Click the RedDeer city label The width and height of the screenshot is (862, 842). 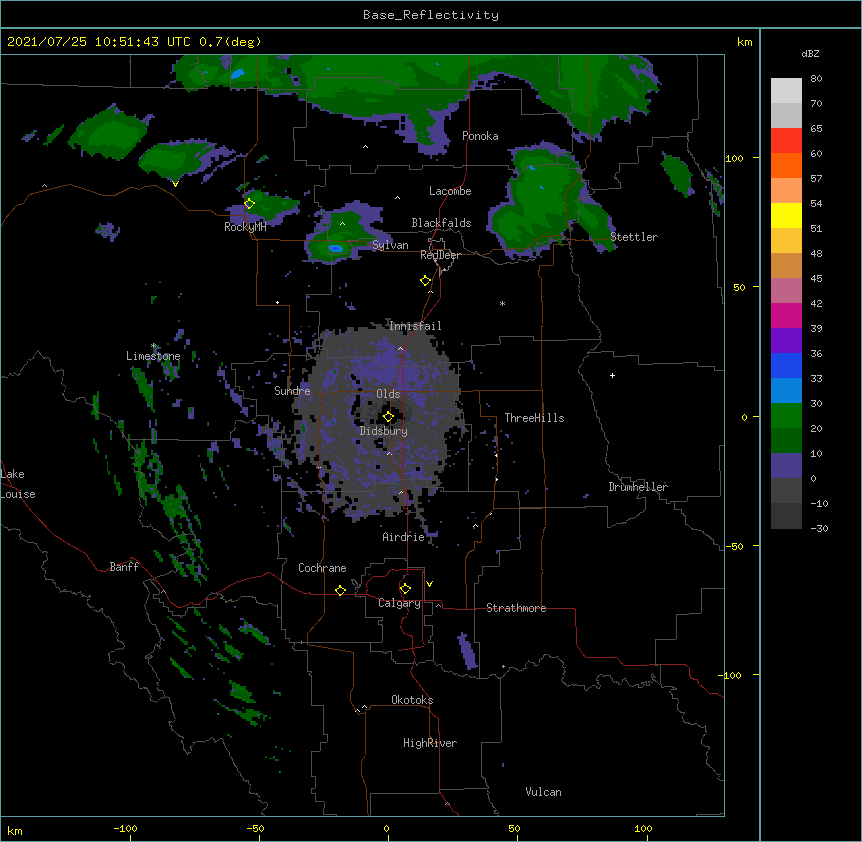pyautogui.click(x=440, y=255)
